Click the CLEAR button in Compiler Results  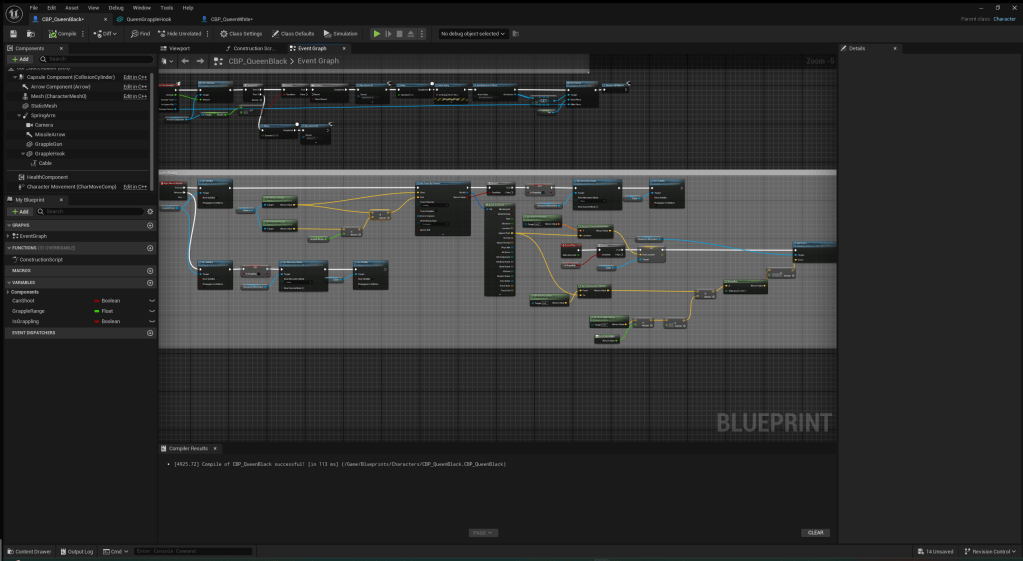click(x=815, y=532)
